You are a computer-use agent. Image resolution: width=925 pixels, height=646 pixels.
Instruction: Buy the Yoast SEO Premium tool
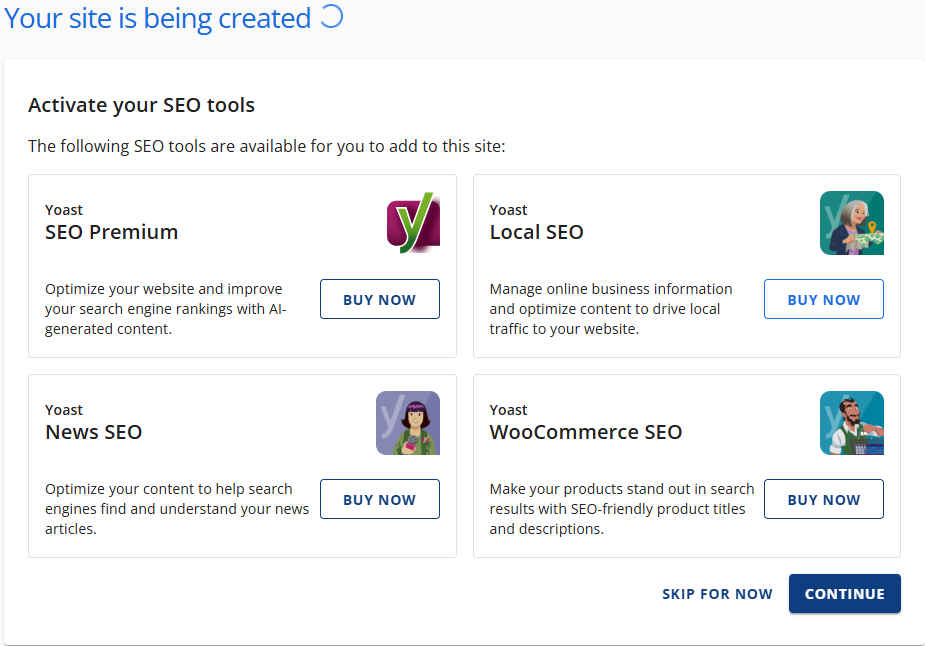[379, 298]
